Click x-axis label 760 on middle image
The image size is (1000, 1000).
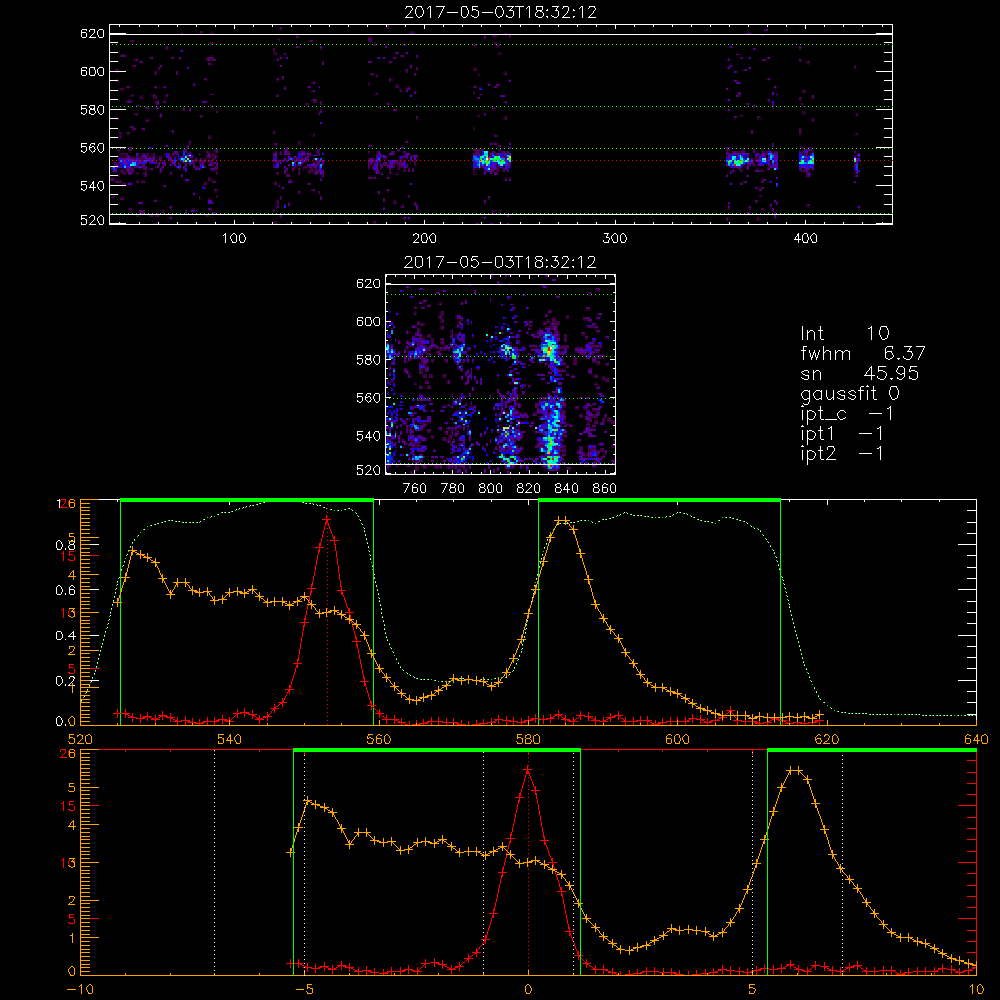[x=415, y=489]
